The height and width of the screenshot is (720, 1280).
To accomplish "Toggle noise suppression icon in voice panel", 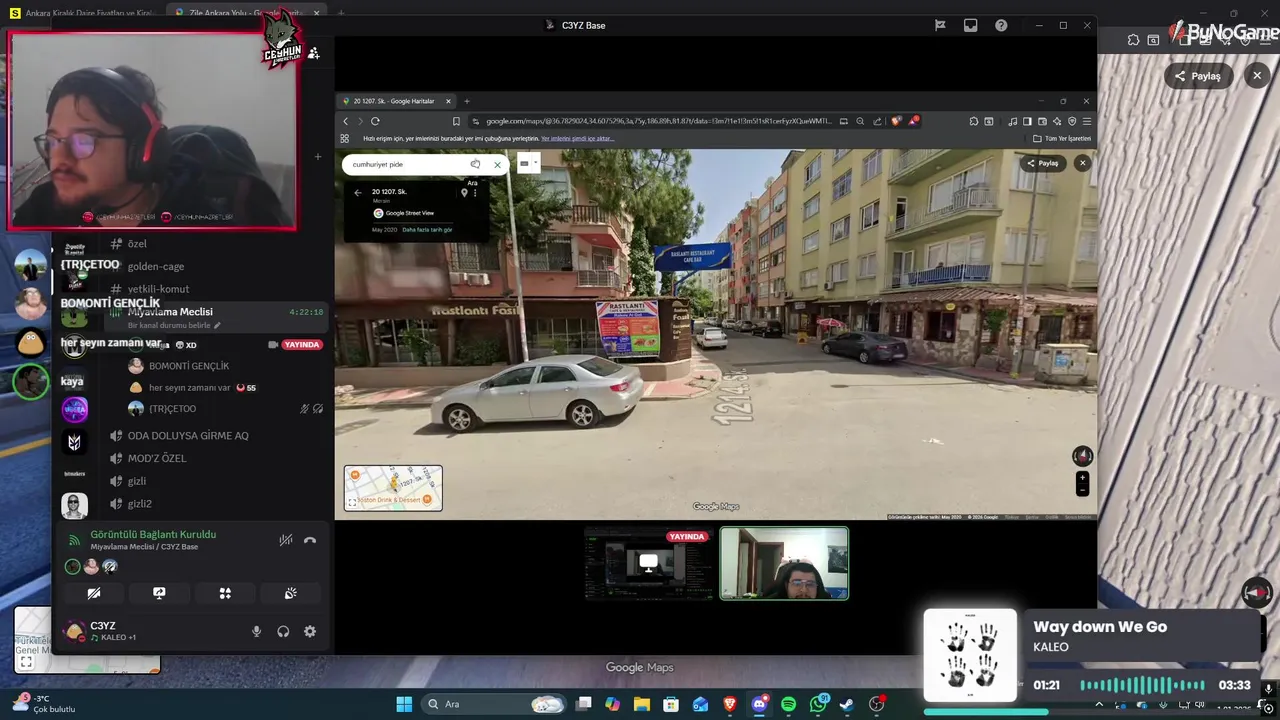I will (x=286, y=540).
